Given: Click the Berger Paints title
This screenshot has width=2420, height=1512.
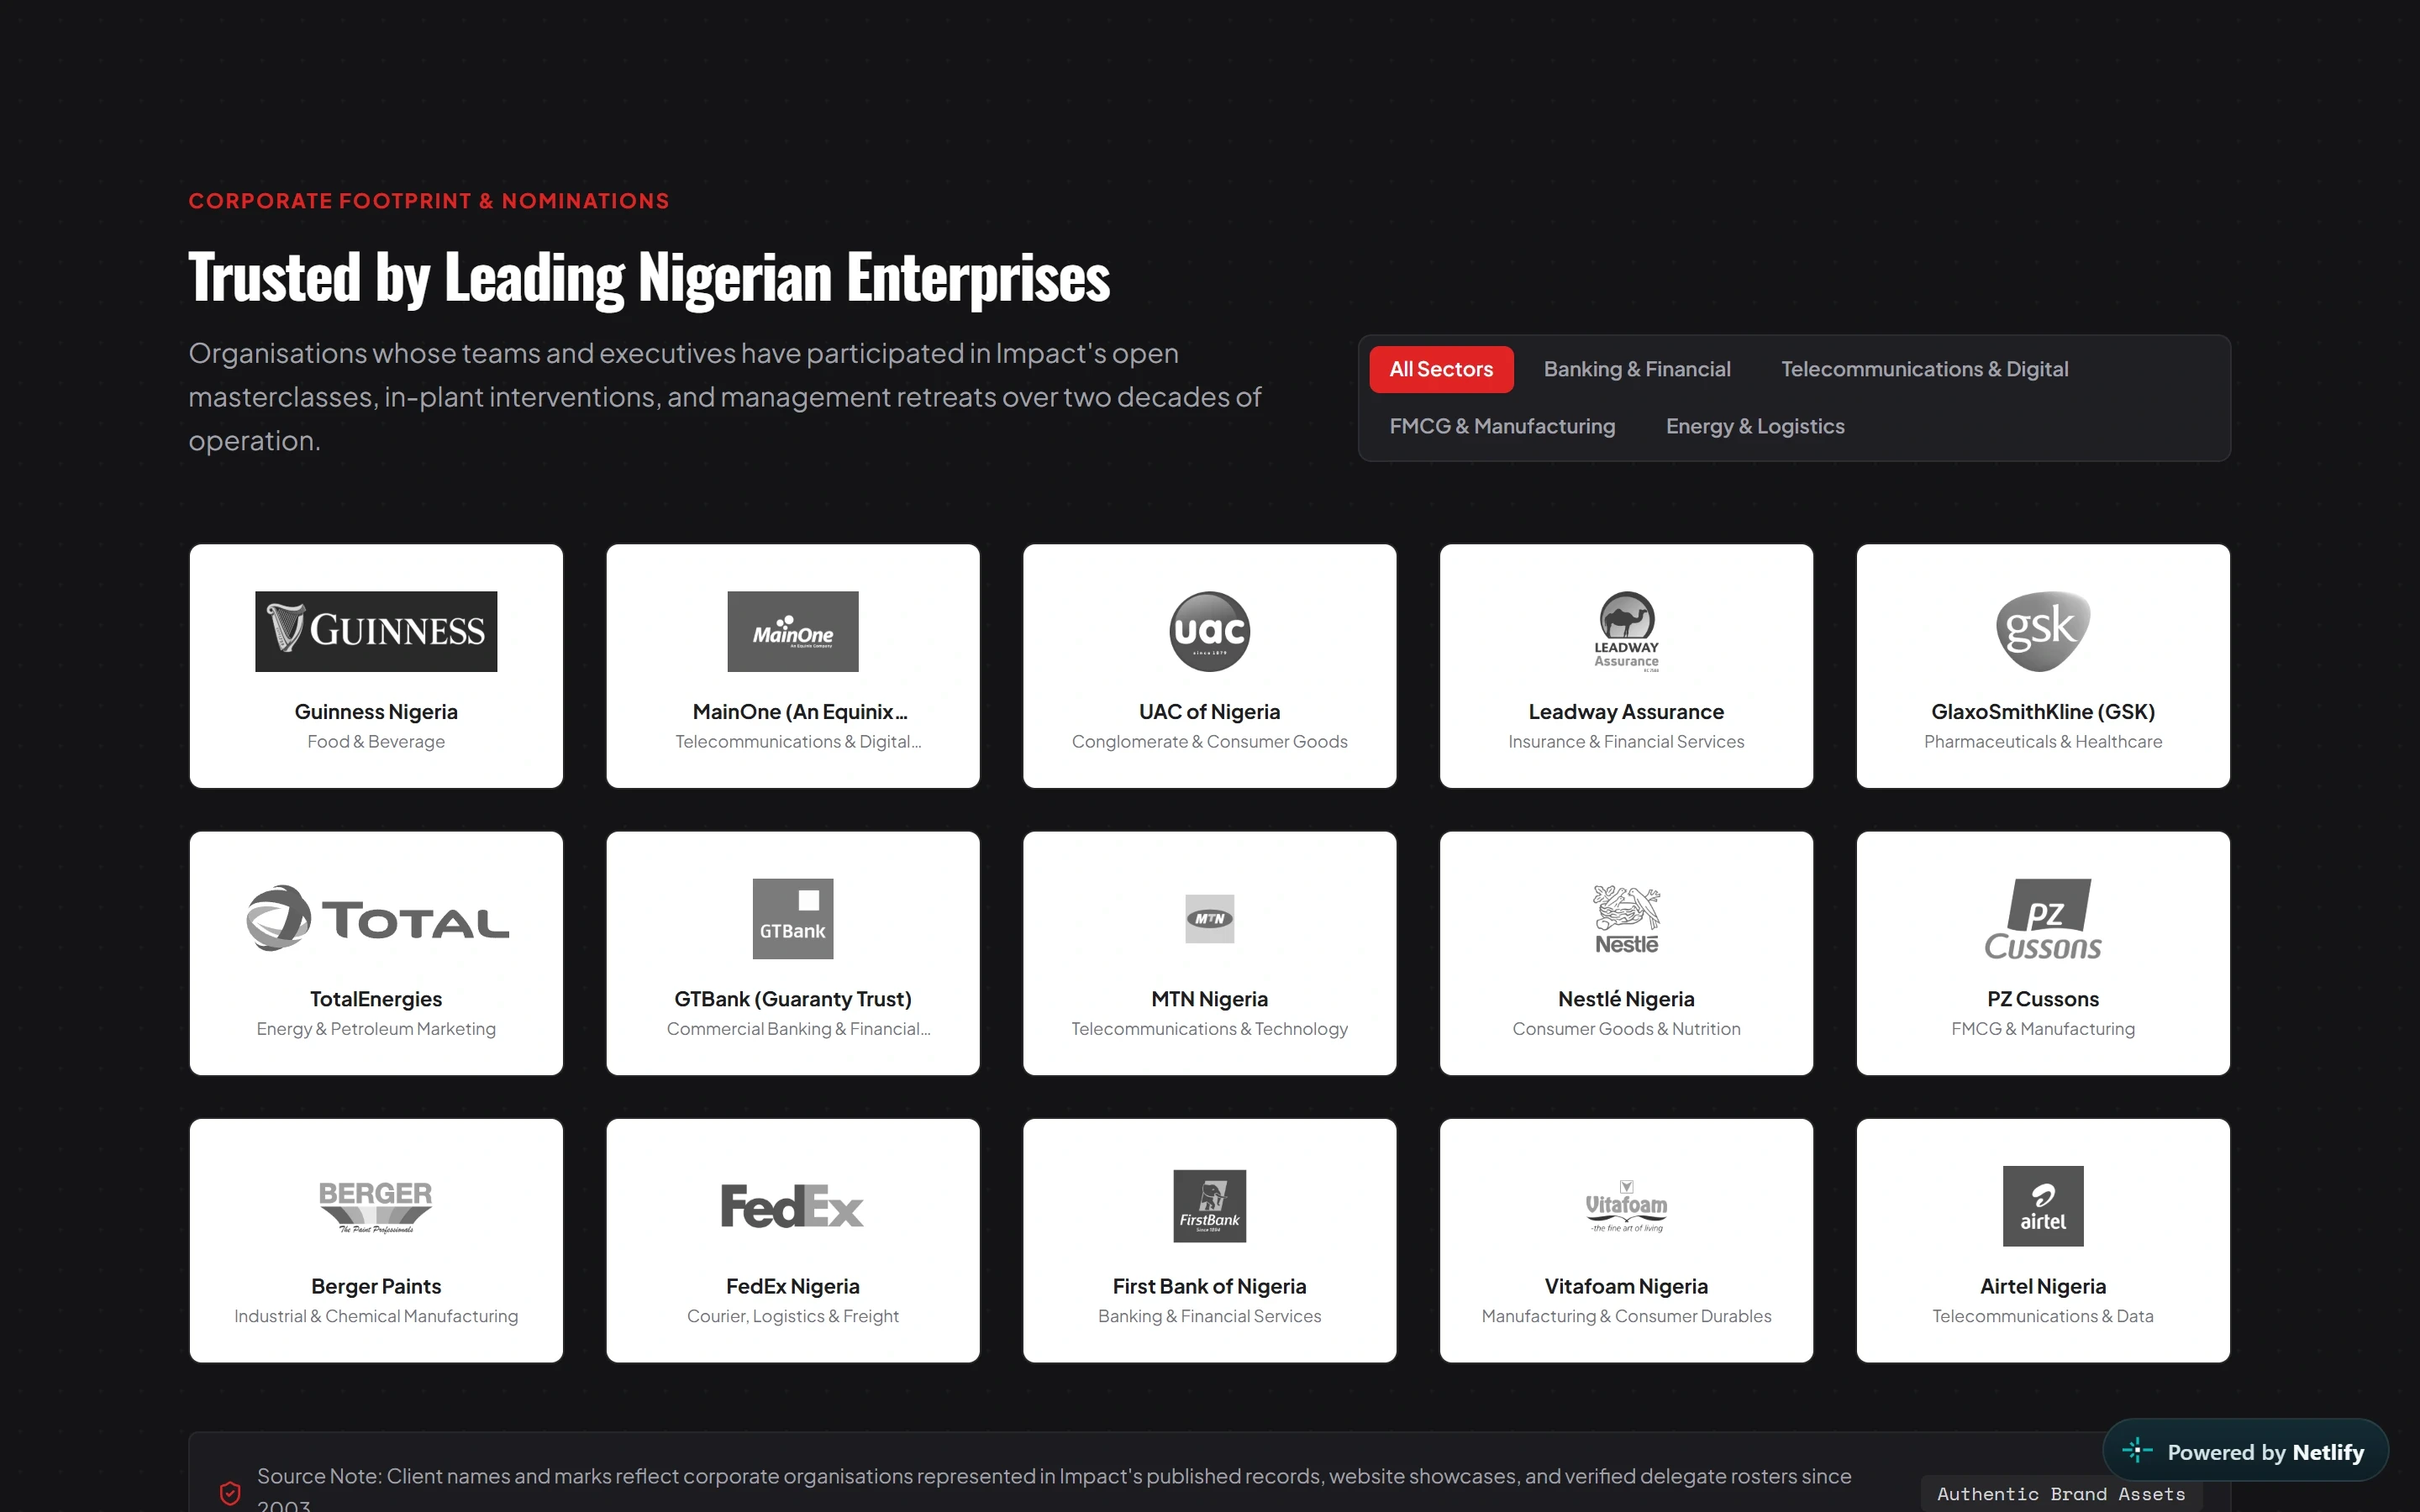Looking at the screenshot, I should point(376,1286).
